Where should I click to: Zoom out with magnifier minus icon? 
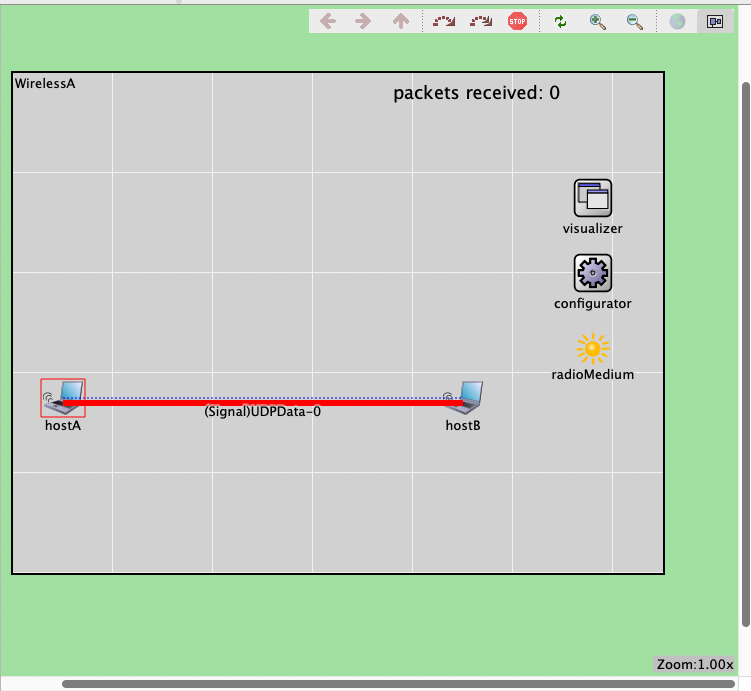(635, 22)
